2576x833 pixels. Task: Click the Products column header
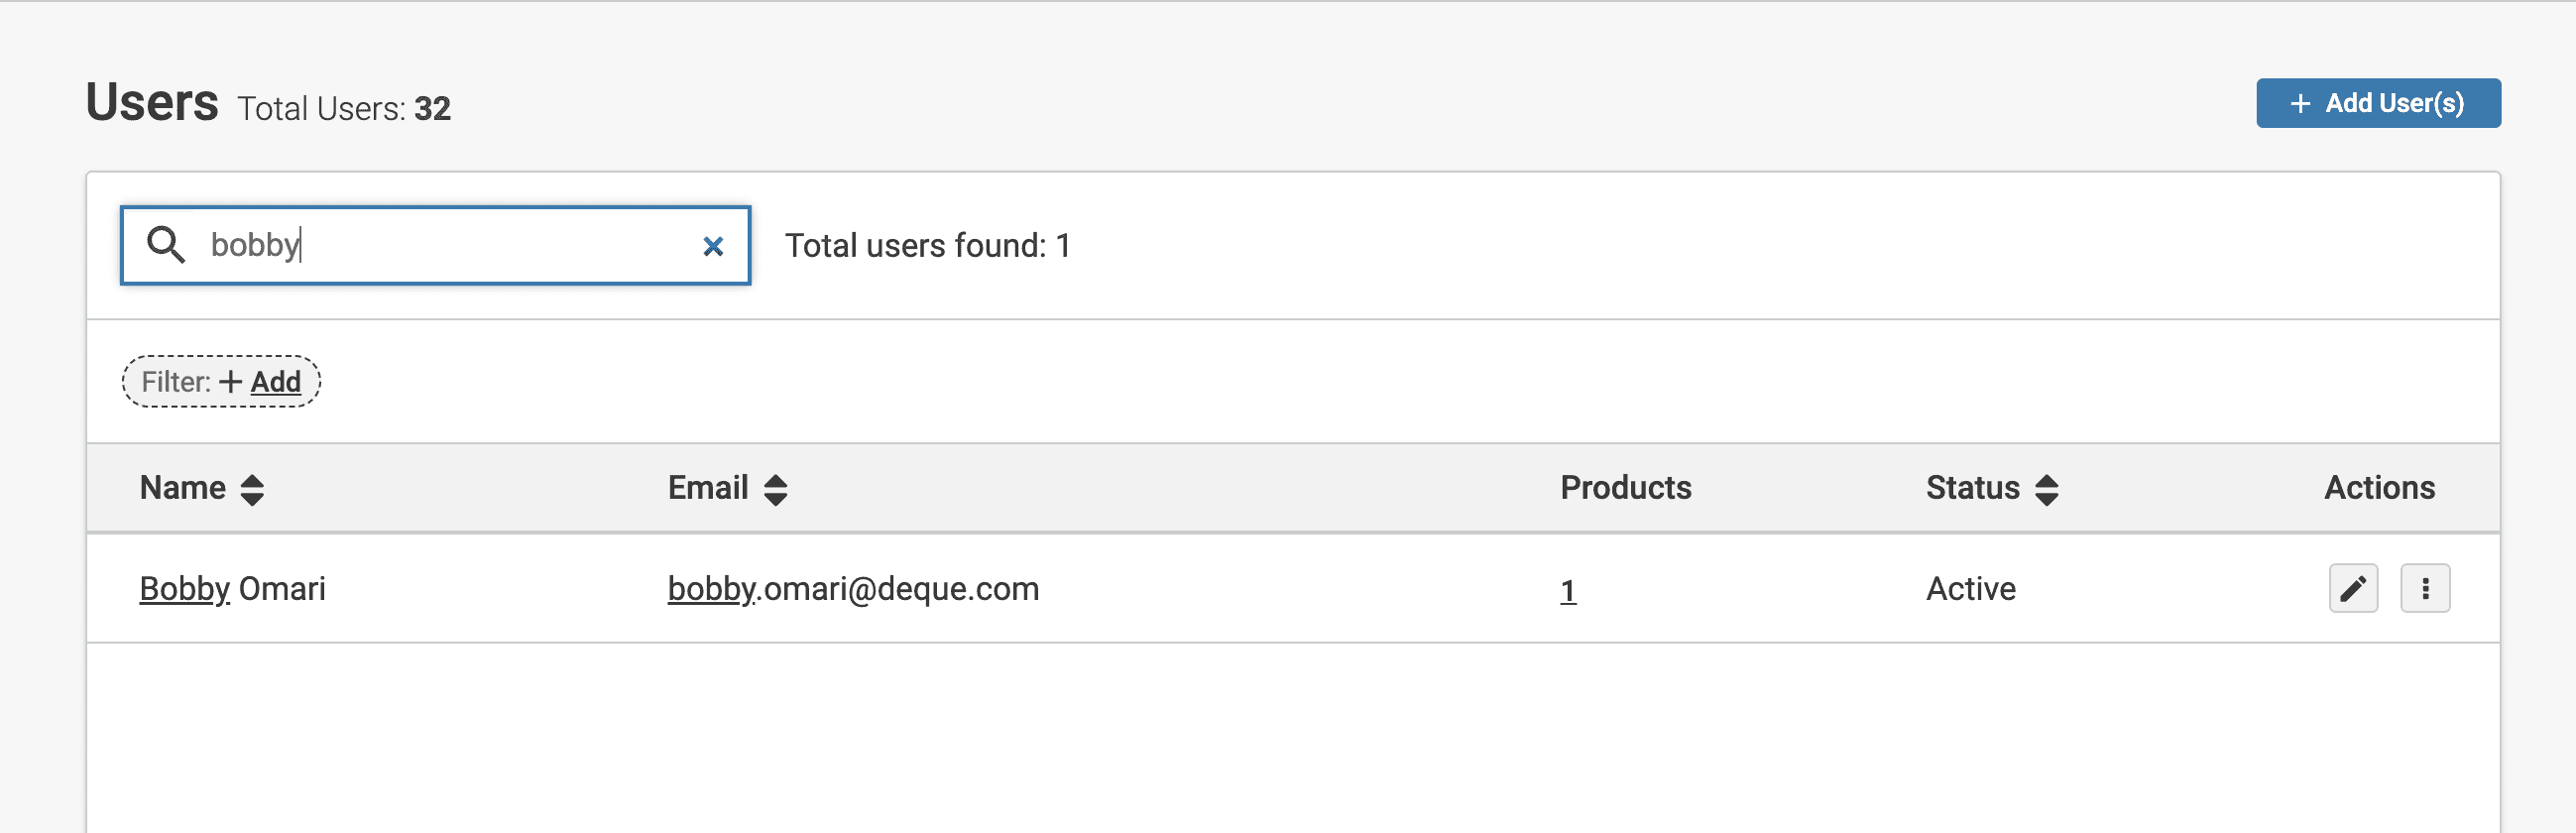tap(1625, 488)
